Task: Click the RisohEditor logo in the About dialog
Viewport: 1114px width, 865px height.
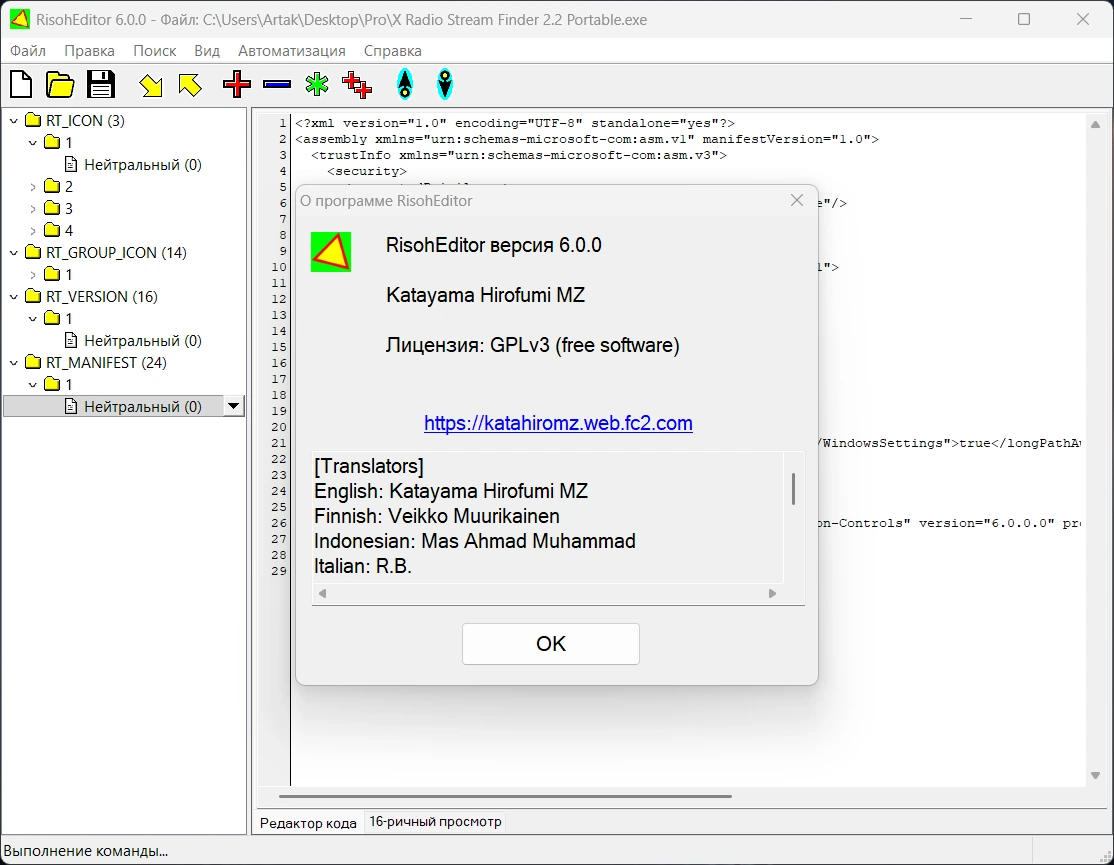Action: pyautogui.click(x=331, y=252)
